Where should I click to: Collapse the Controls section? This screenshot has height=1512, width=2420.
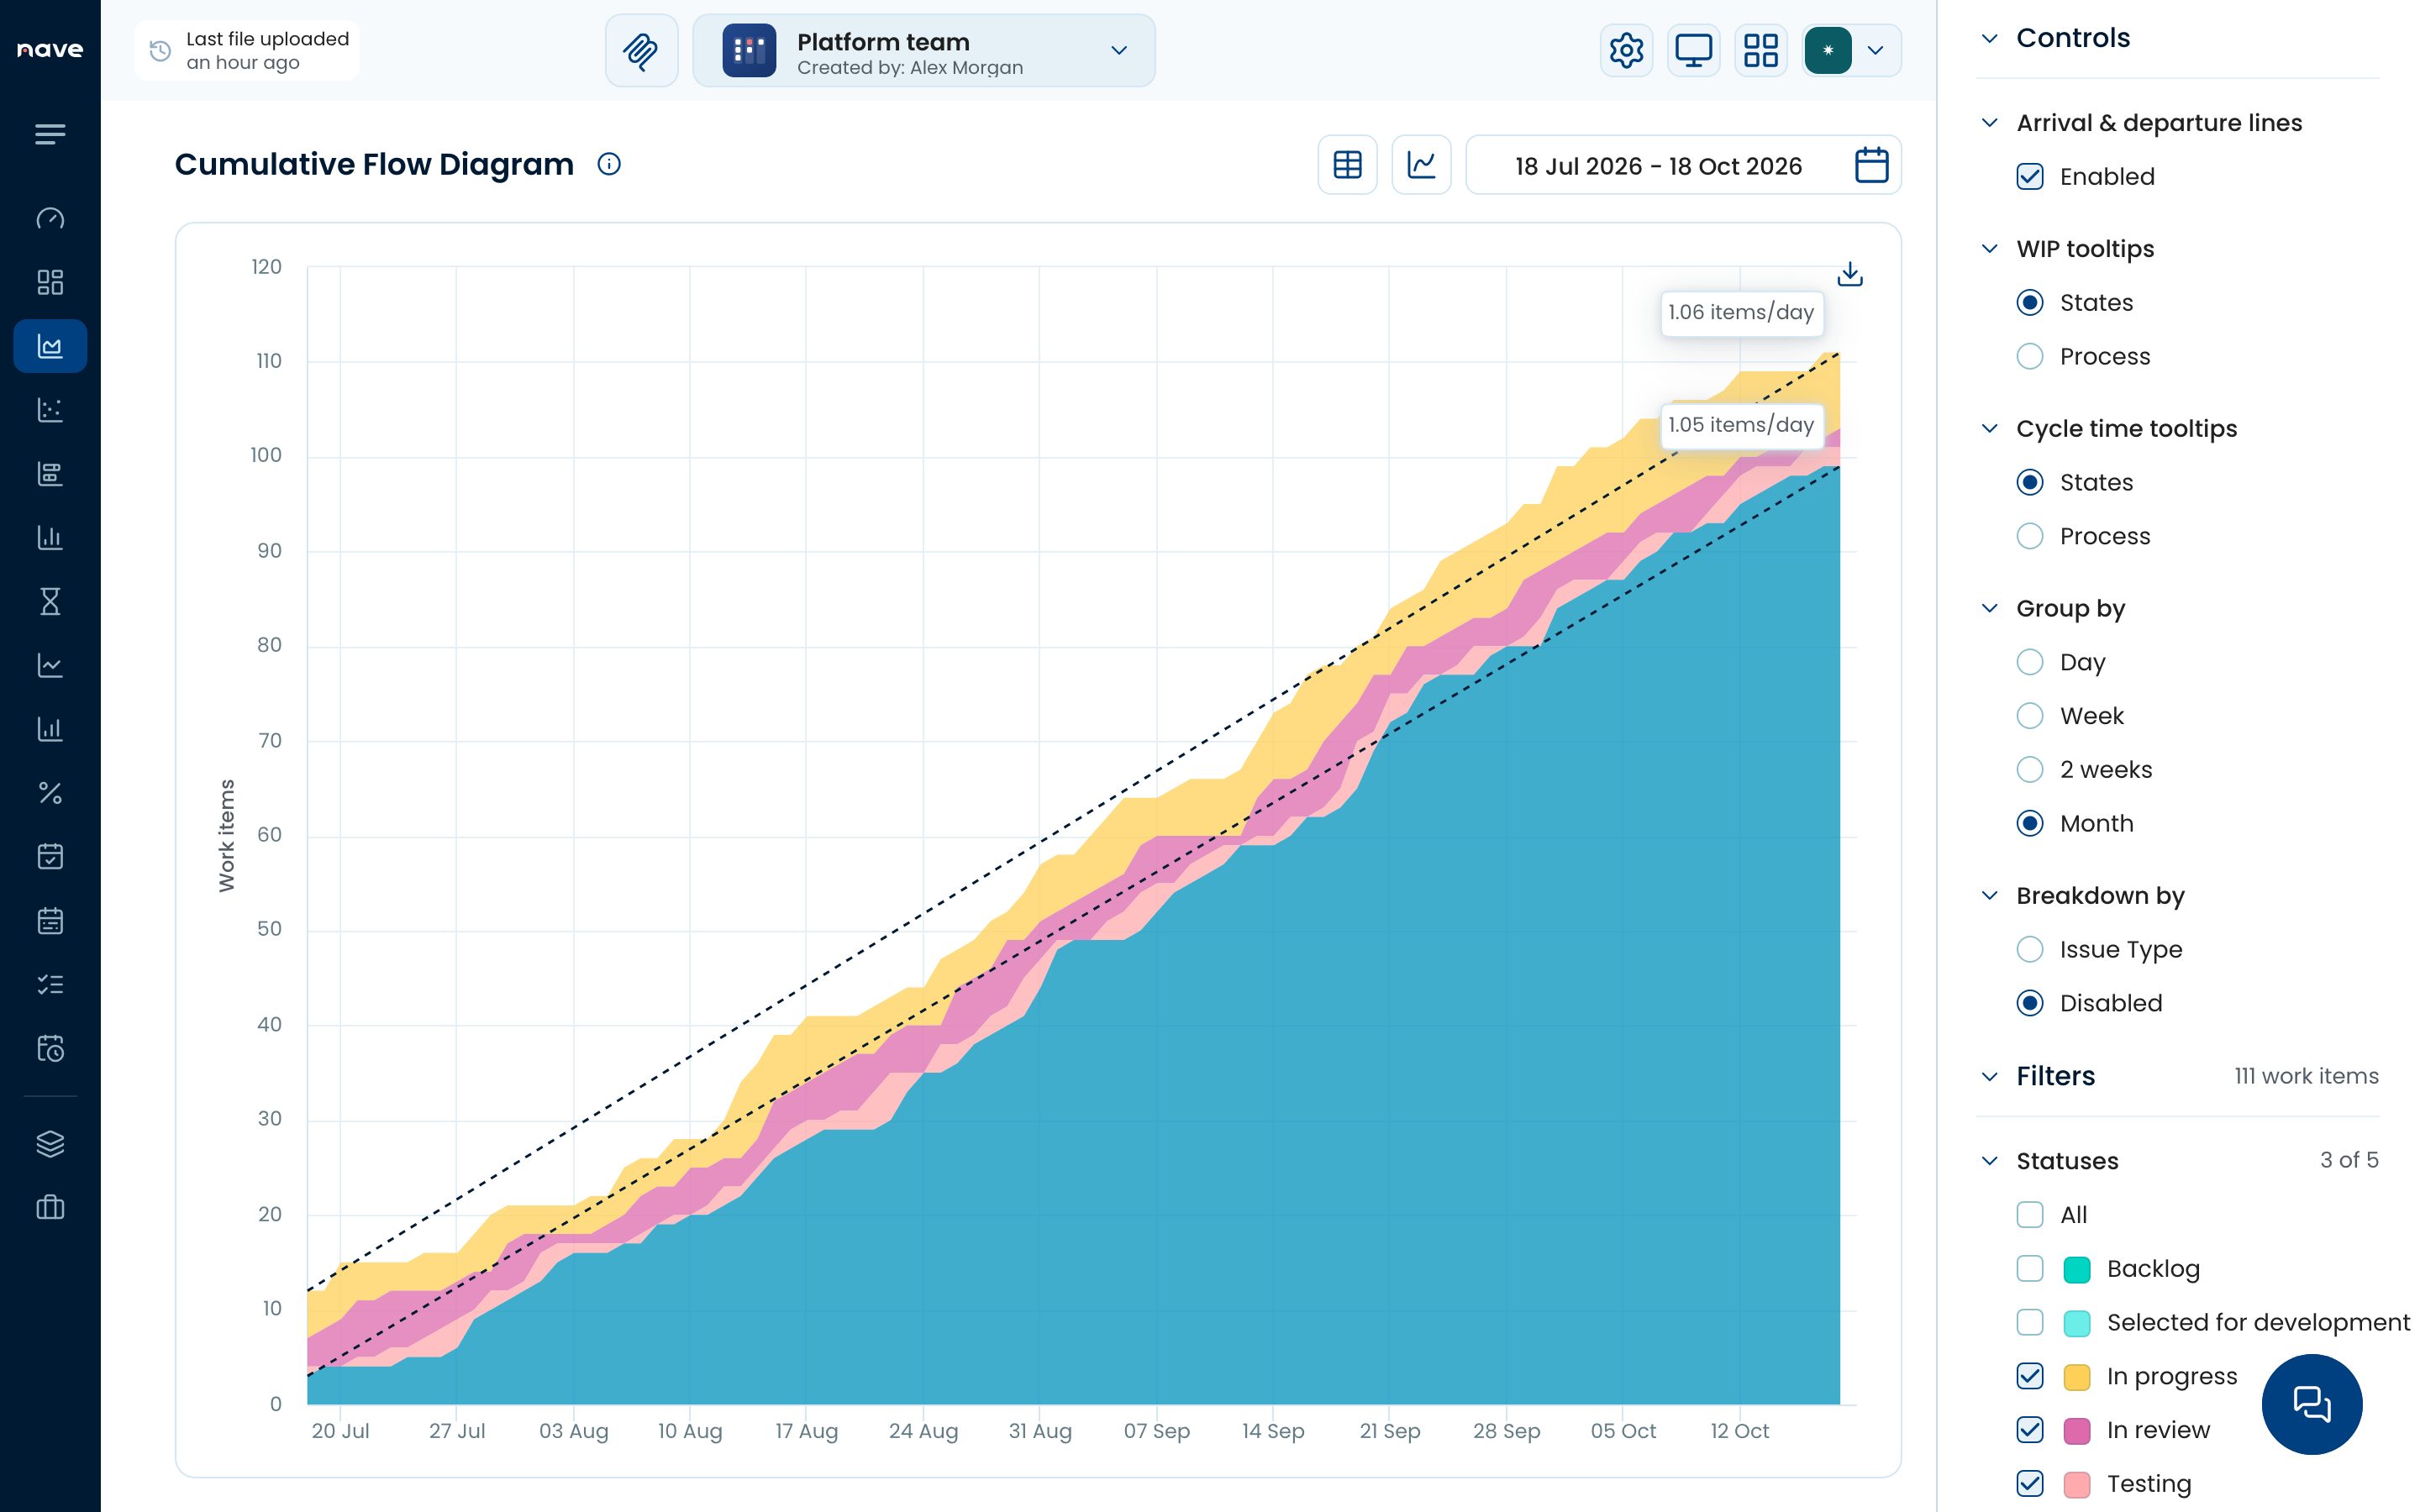coord(1989,38)
